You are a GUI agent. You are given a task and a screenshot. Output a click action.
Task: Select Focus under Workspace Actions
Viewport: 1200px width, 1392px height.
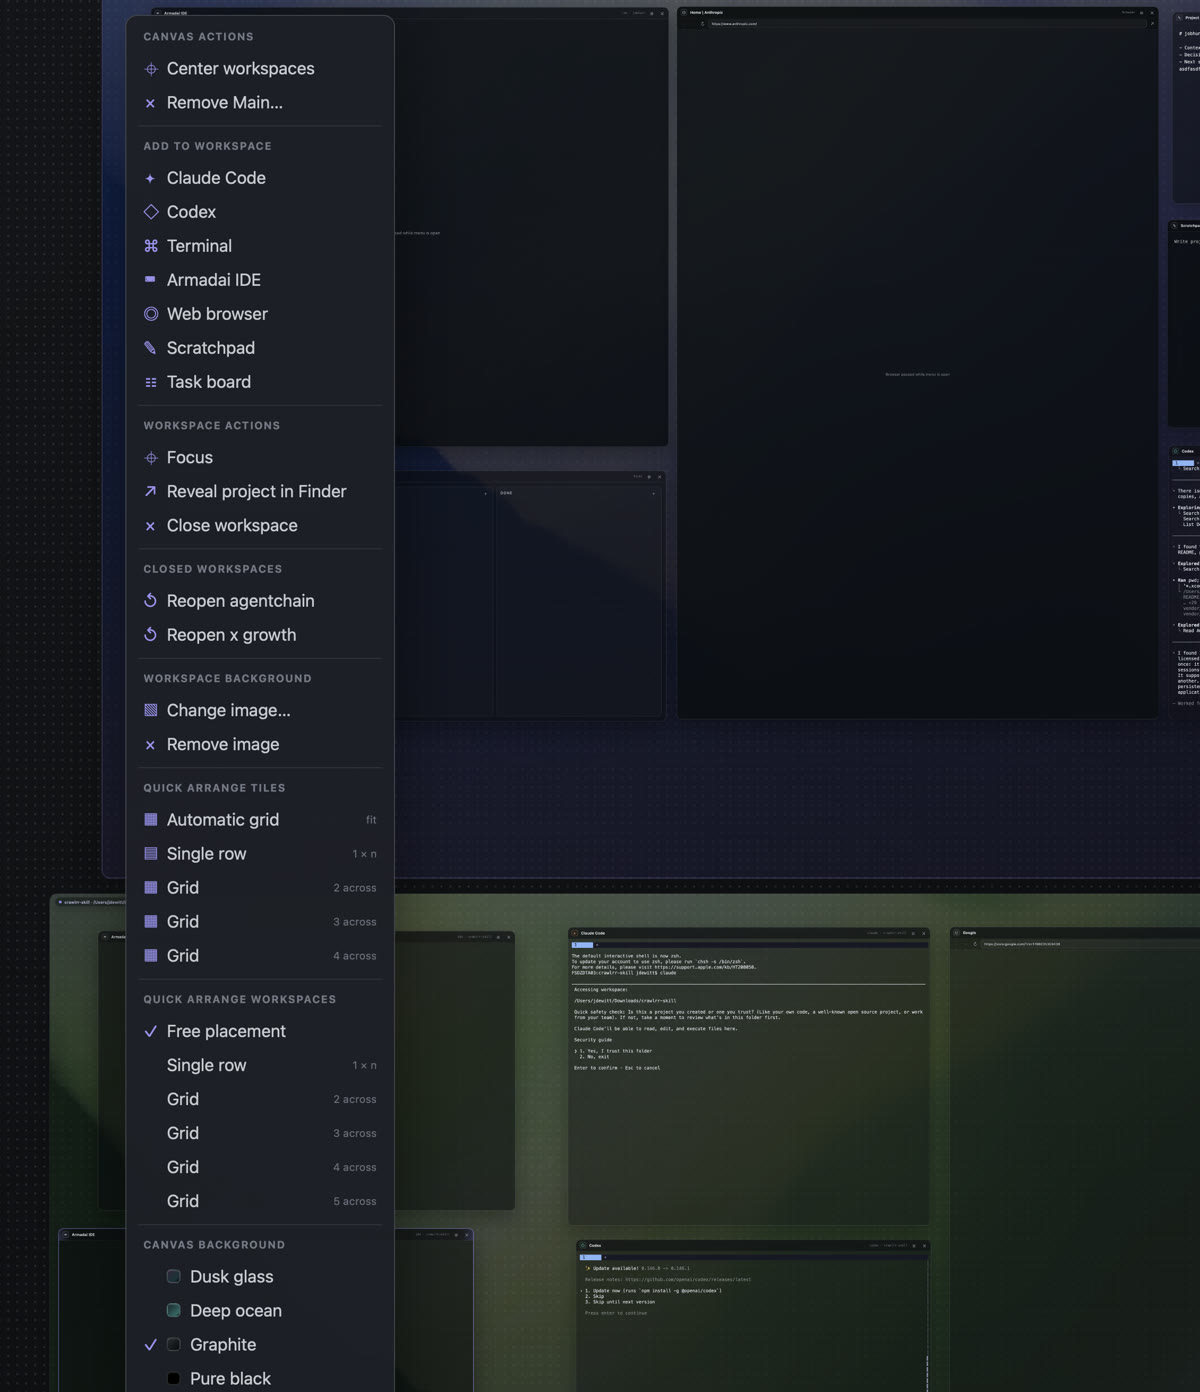coord(260,457)
